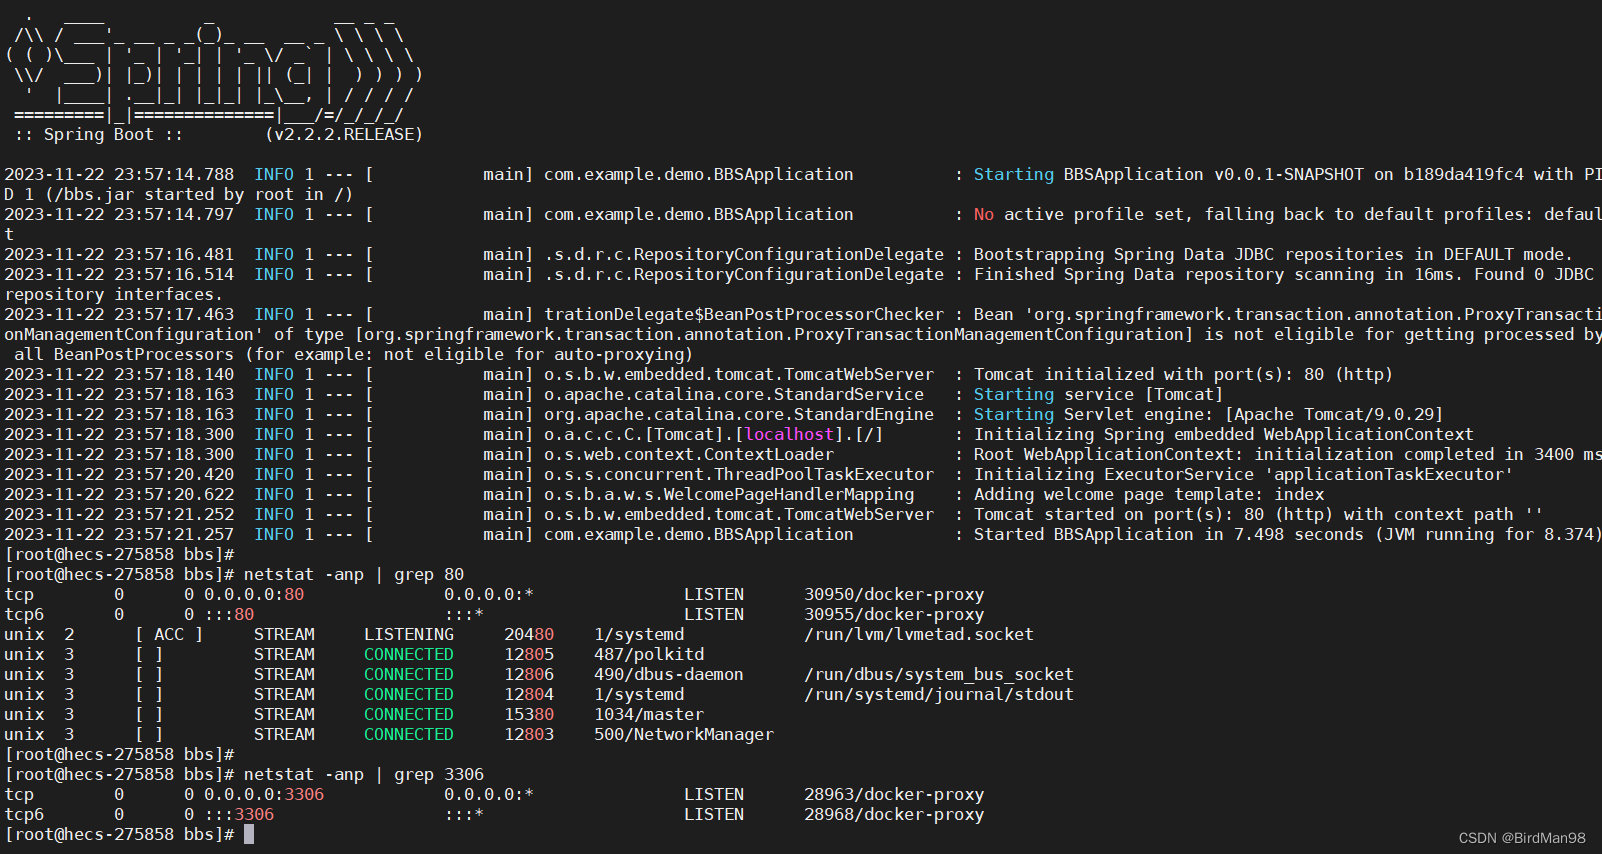Image resolution: width=1602 pixels, height=854 pixels.
Task: Select the :::3306 tcp6 local address
Action: click(239, 814)
